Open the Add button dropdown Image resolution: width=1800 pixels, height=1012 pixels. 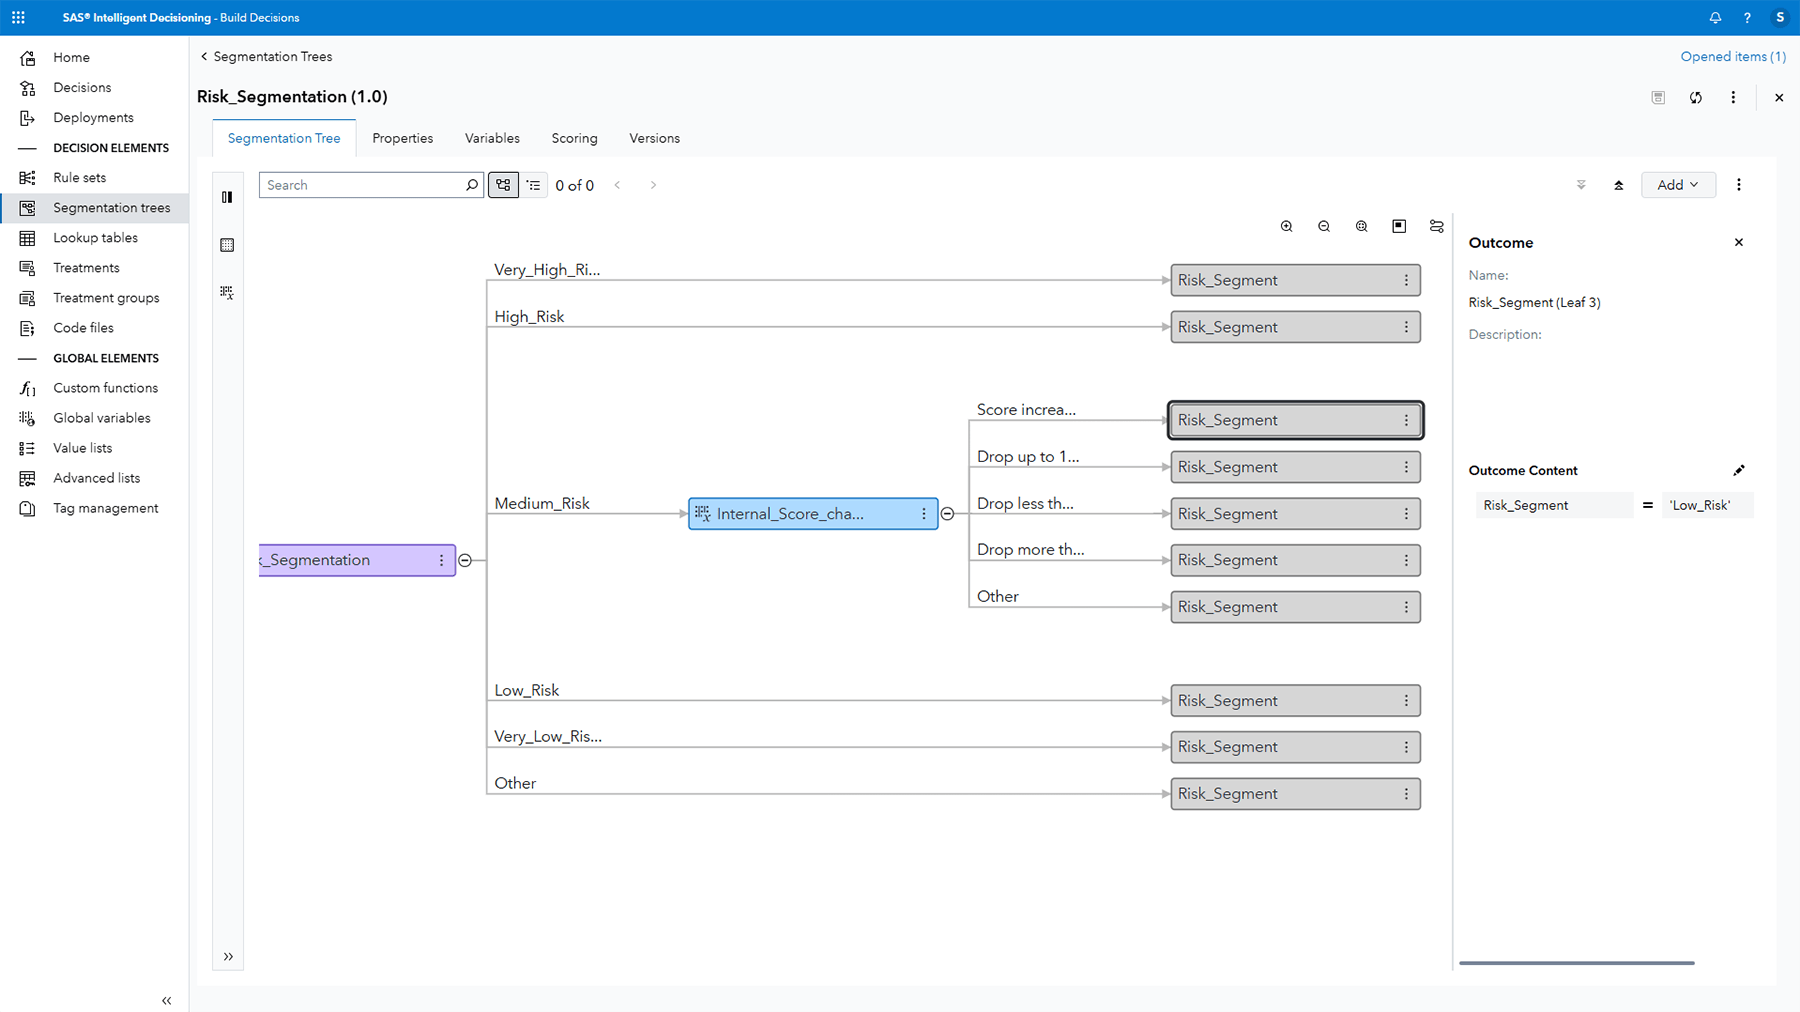click(x=1678, y=185)
